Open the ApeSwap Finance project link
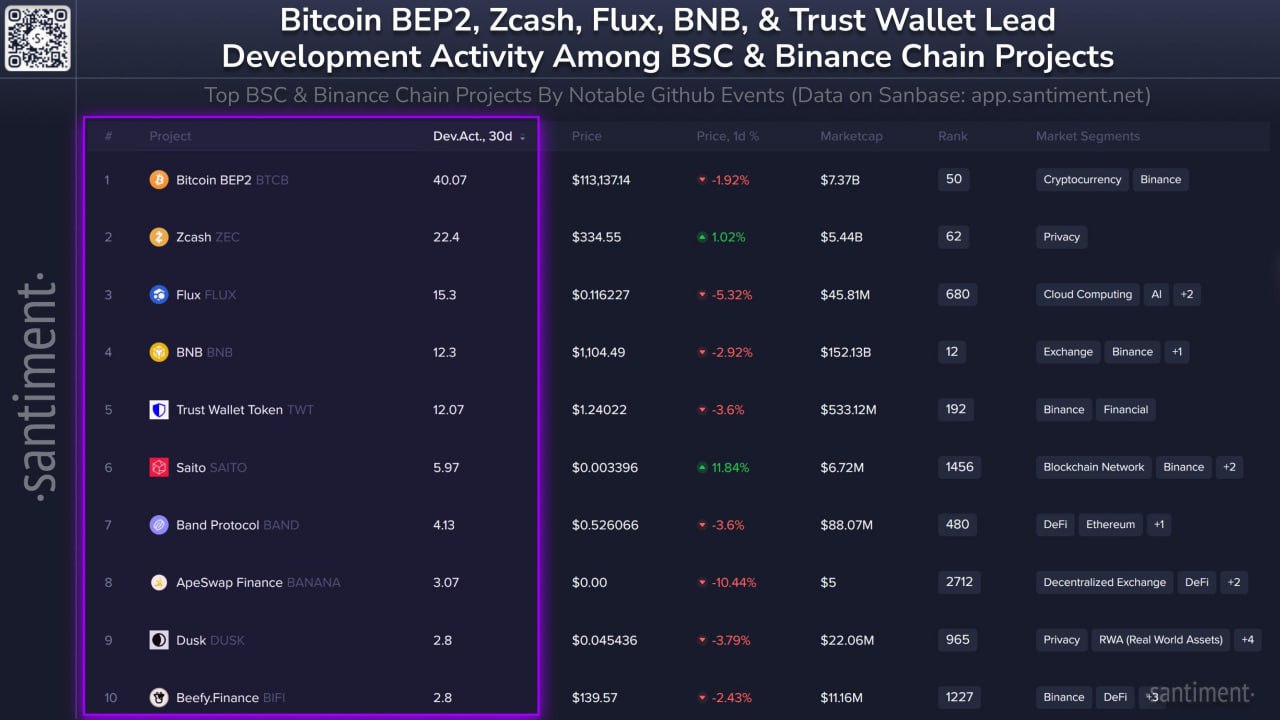Viewport: 1280px width, 720px height. (x=229, y=582)
